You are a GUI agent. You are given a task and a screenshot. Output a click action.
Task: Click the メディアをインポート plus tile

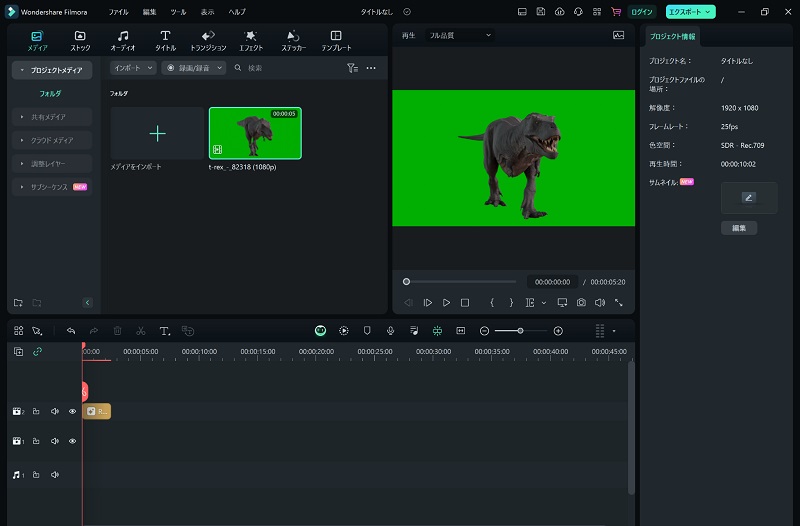(x=157, y=134)
